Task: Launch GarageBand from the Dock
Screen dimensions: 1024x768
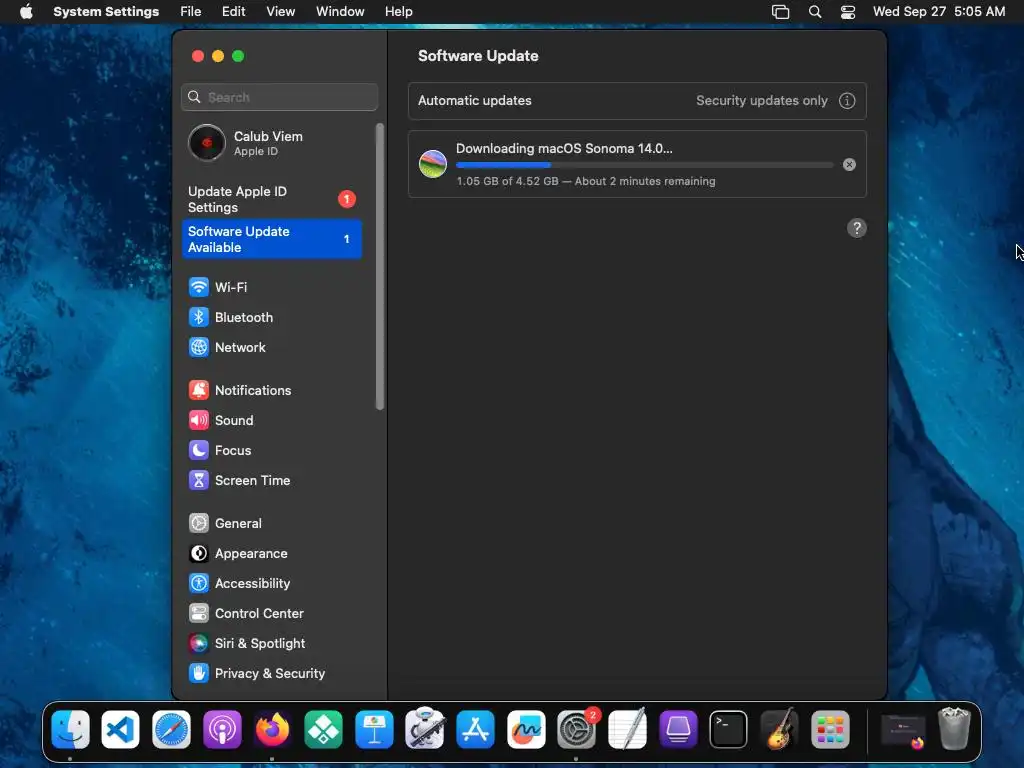Action: (779, 728)
